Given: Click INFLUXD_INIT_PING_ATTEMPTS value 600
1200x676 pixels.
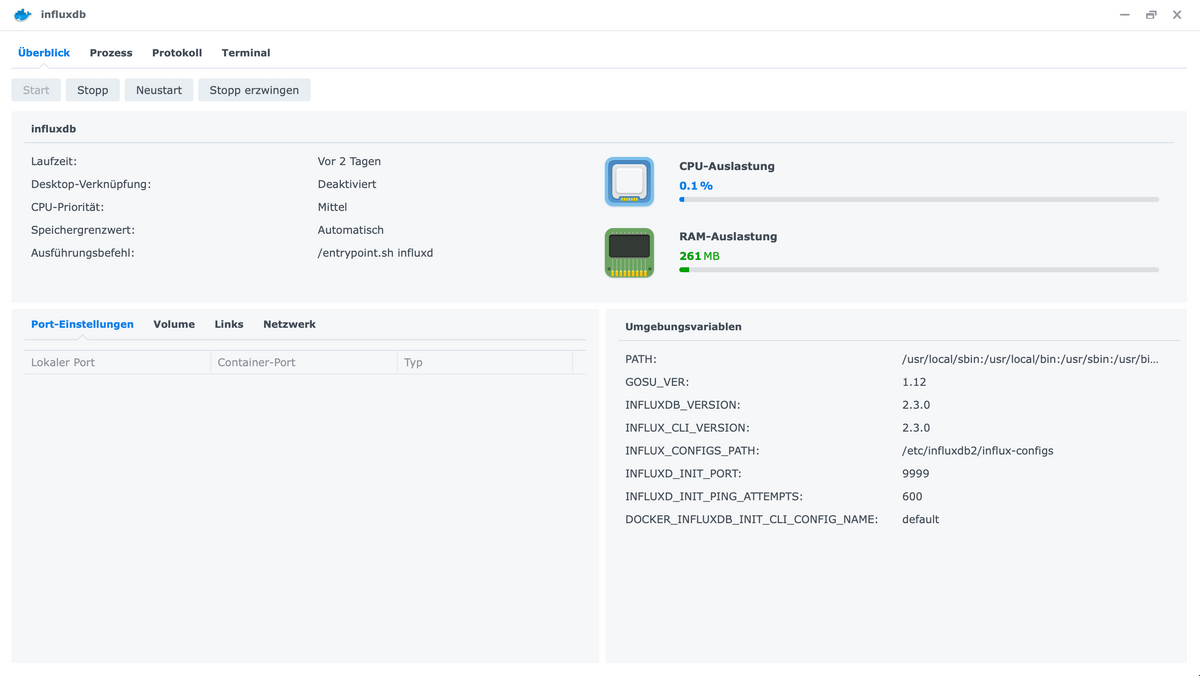Looking at the screenshot, I should pyautogui.click(x=912, y=497).
